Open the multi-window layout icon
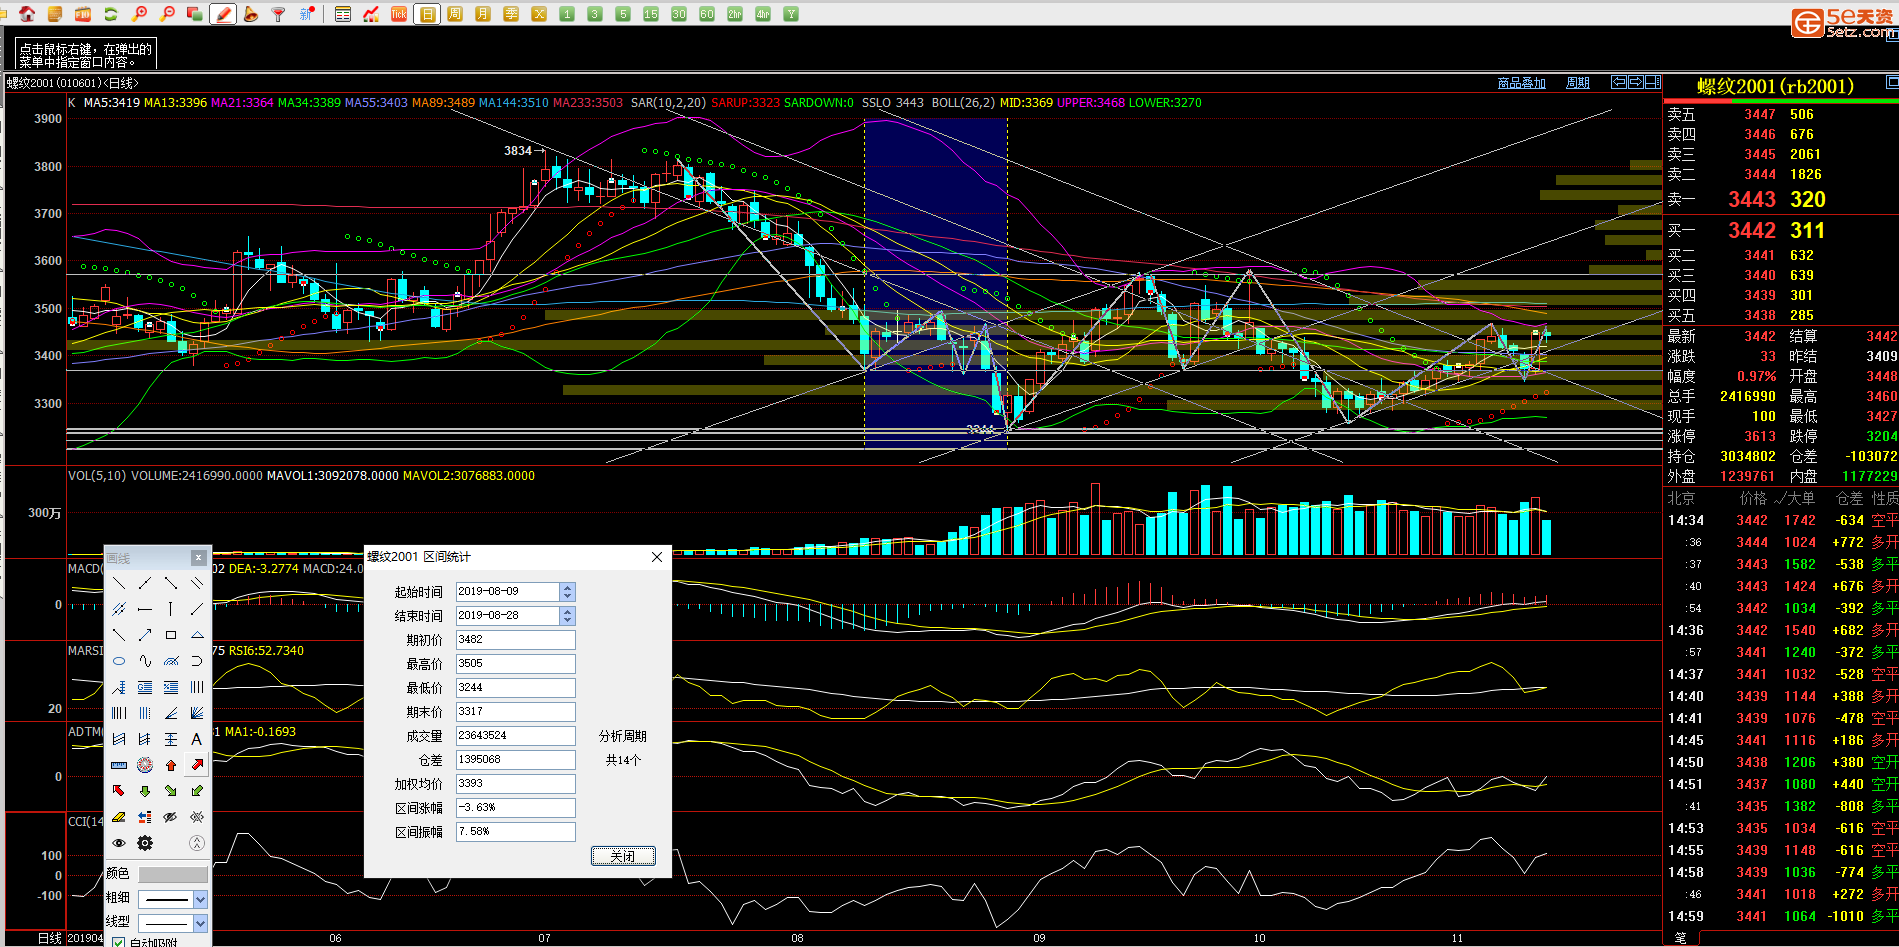The height and width of the screenshot is (947, 1899). point(195,14)
